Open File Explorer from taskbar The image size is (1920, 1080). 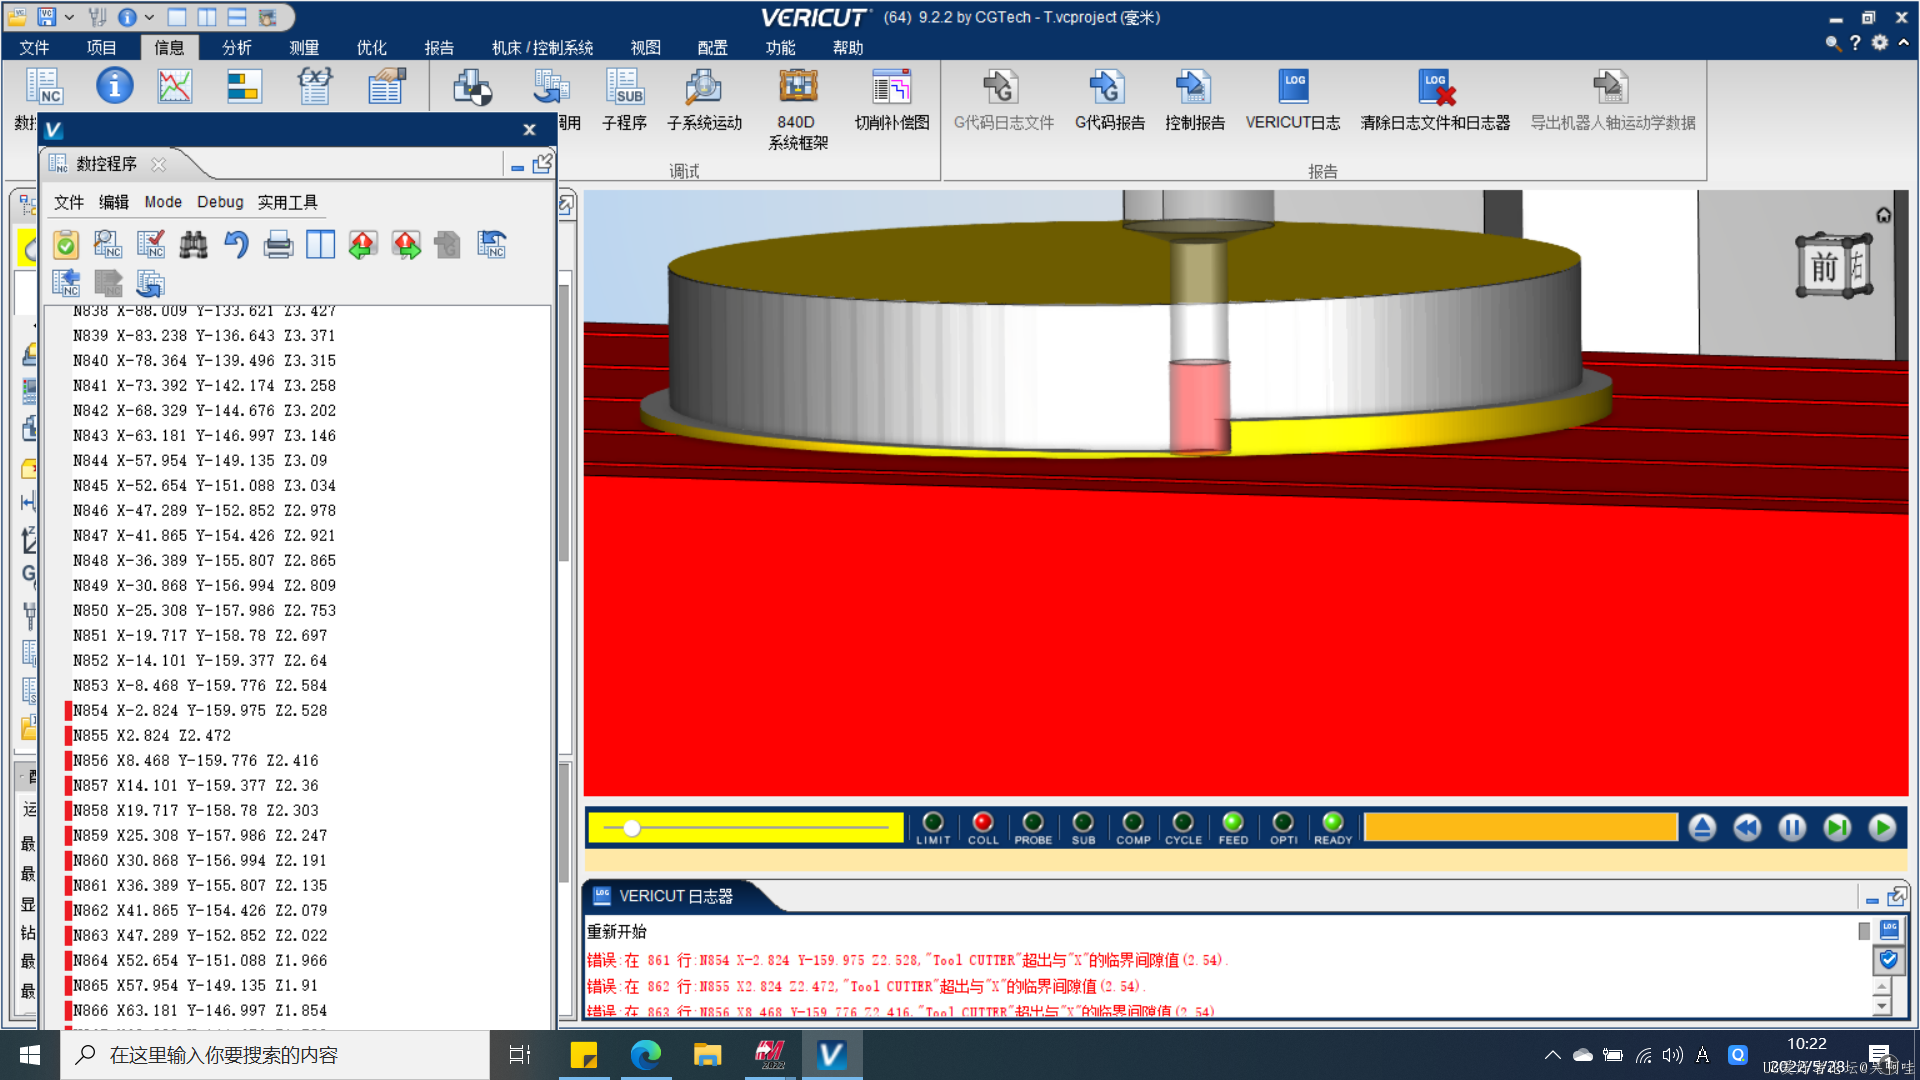point(708,1055)
